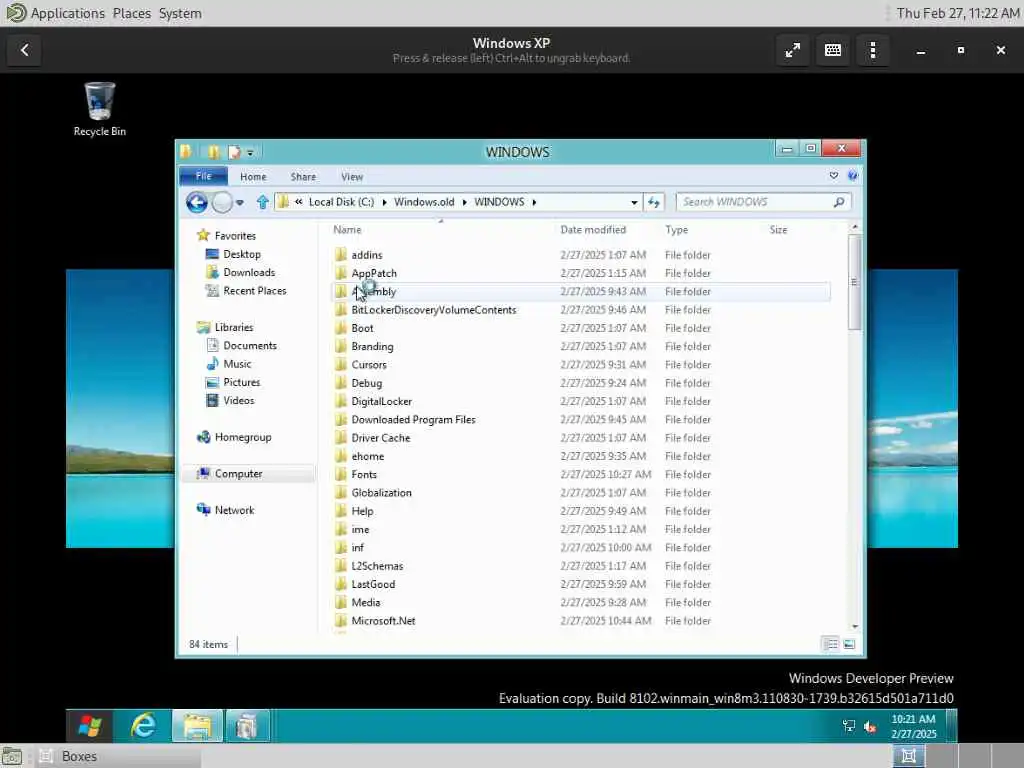Click File Explorer taskbar icon
The image size is (1024, 768).
[197, 726]
